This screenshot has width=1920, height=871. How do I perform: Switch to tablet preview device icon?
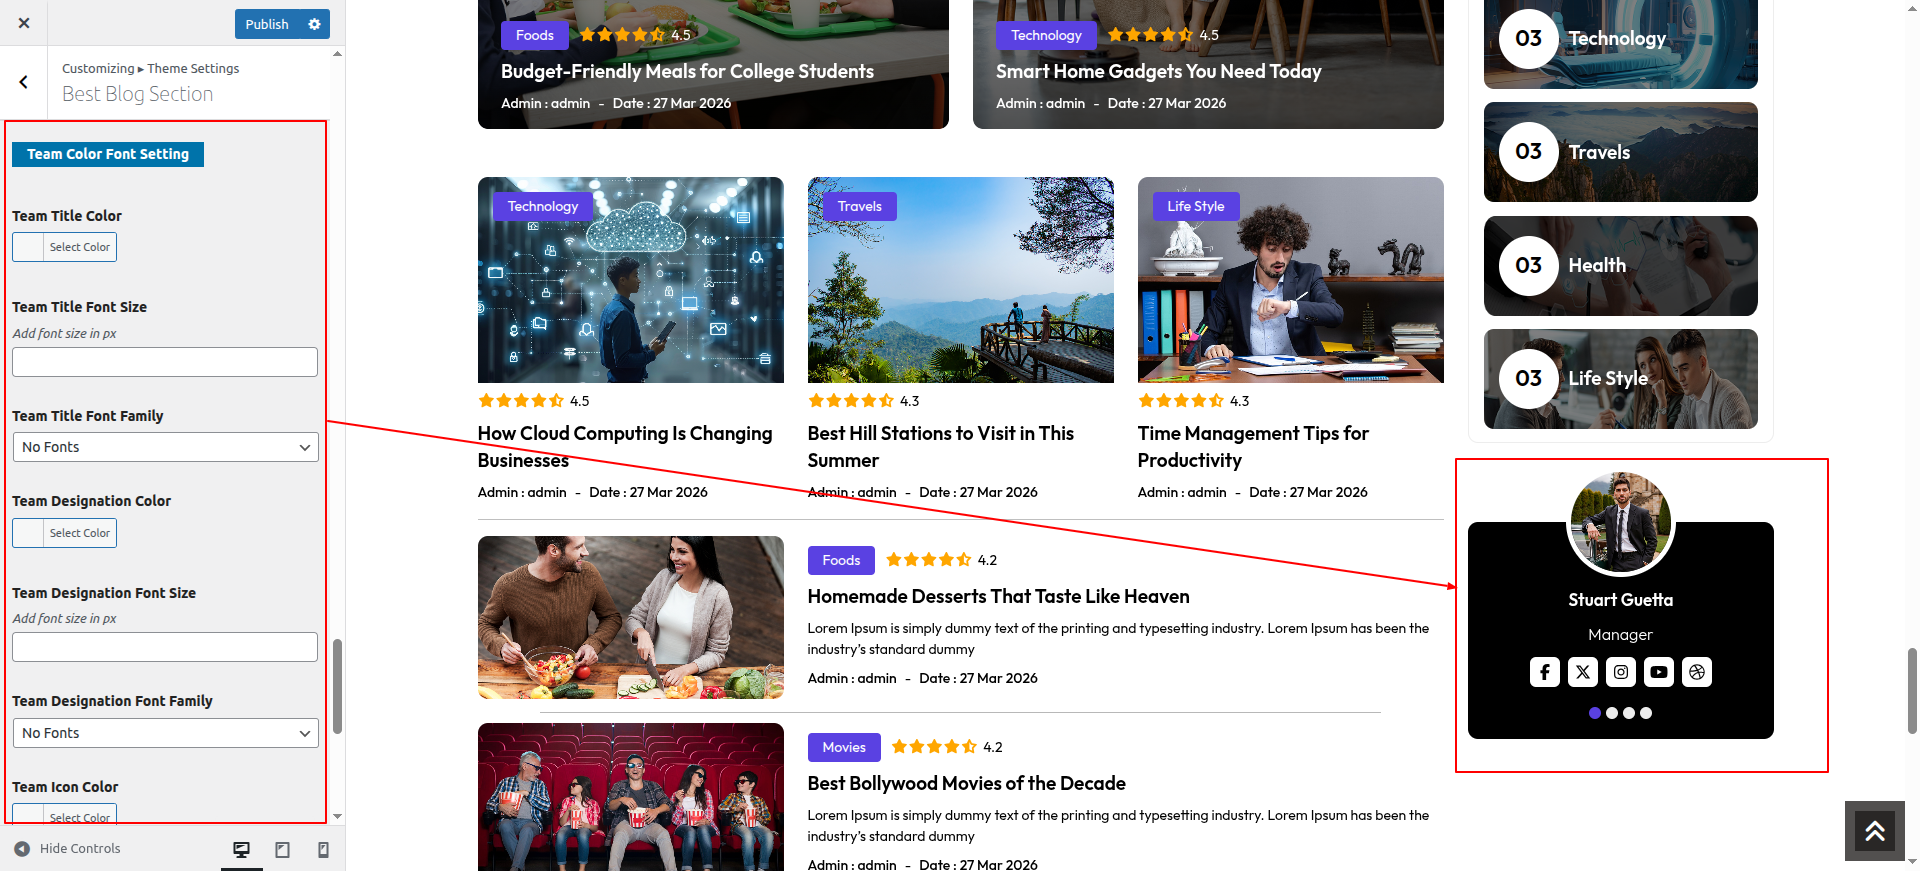click(282, 850)
